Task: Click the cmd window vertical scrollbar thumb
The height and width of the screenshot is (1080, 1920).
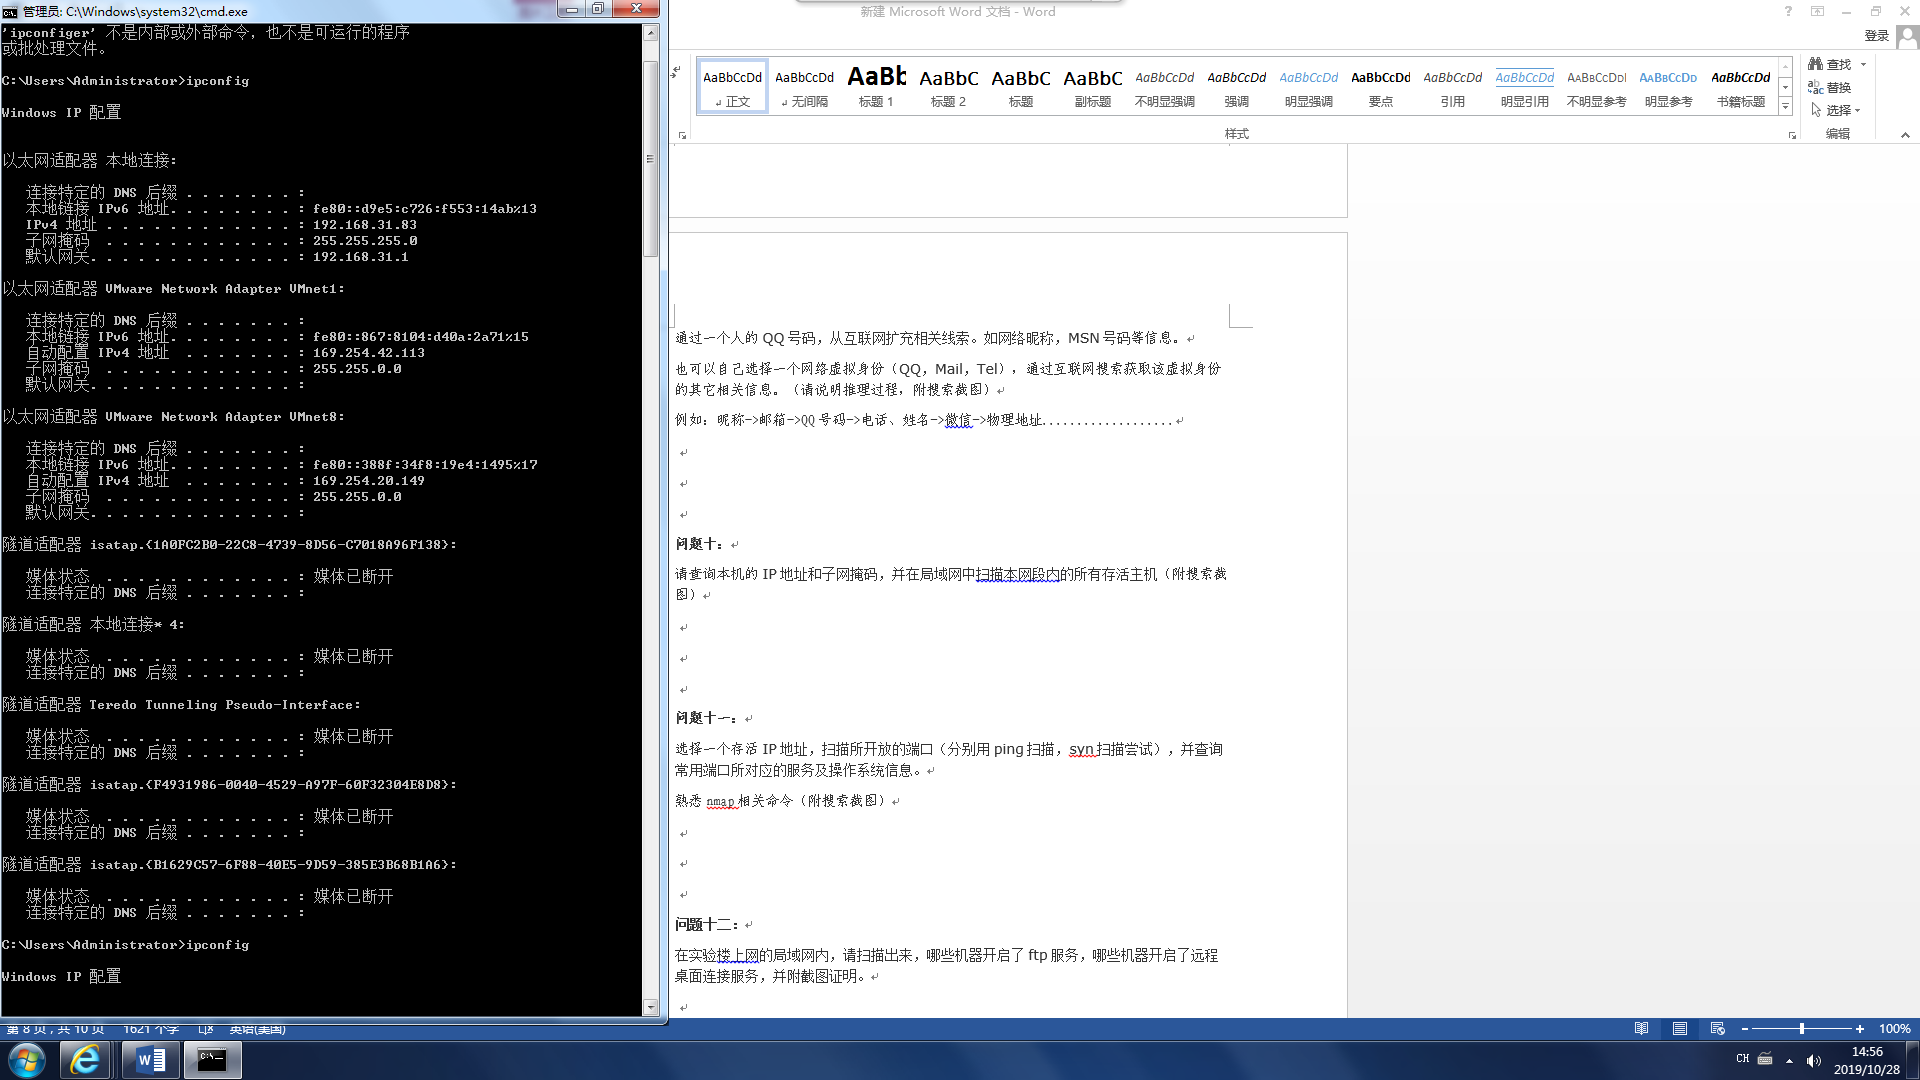Action: 650,160
